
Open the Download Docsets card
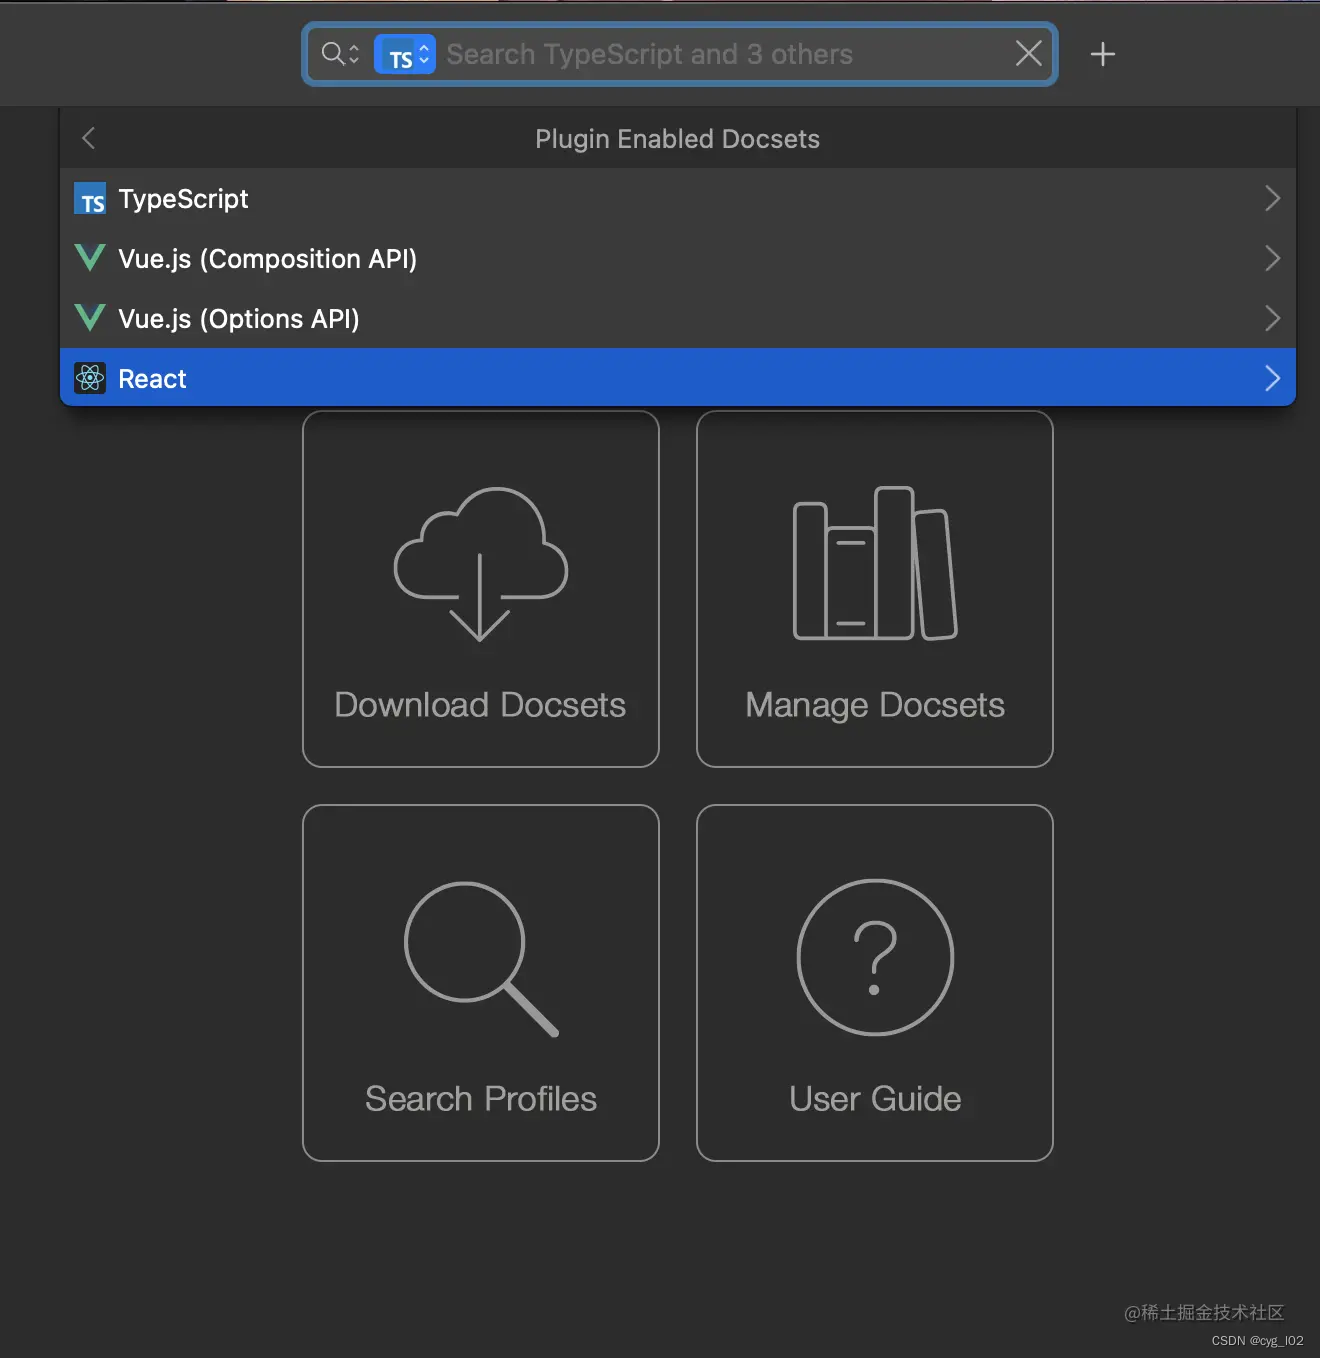tap(481, 589)
